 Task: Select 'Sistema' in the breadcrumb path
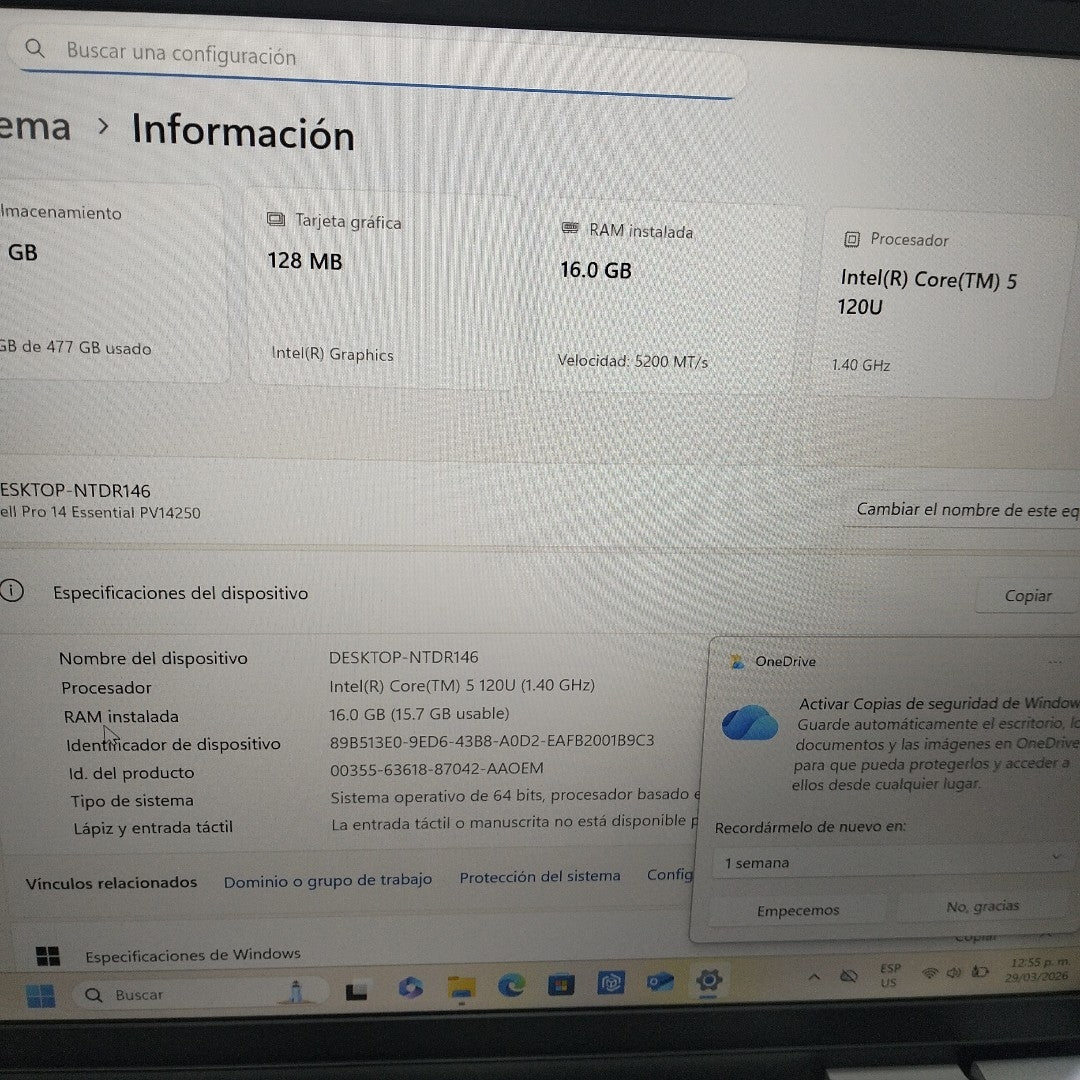point(35,128)
